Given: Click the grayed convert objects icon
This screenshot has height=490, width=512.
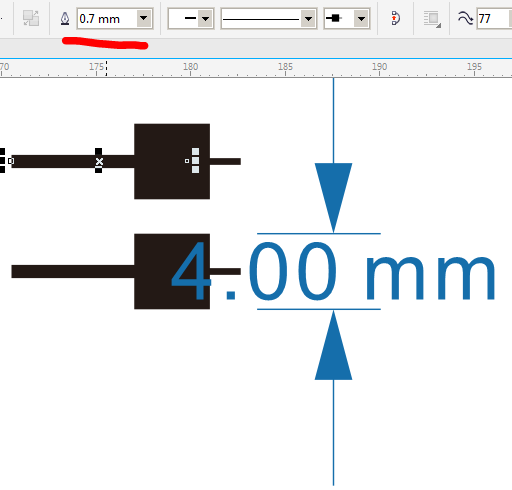Looking at the screenshot, I should [31, 18].
